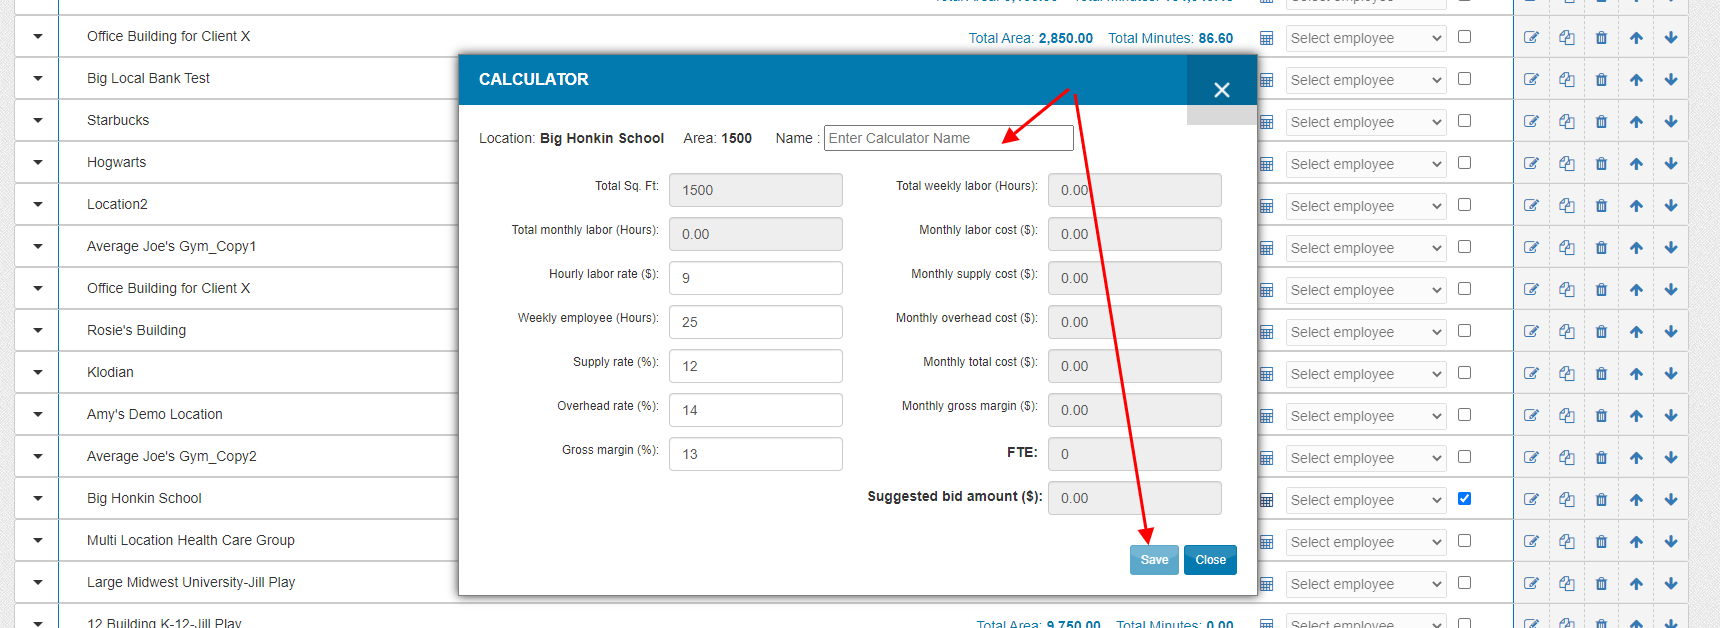Tick Multi Location Health Care Group checkbox
The width and height of the screenshot is (1720, 628).
(x=1464, y=540)
